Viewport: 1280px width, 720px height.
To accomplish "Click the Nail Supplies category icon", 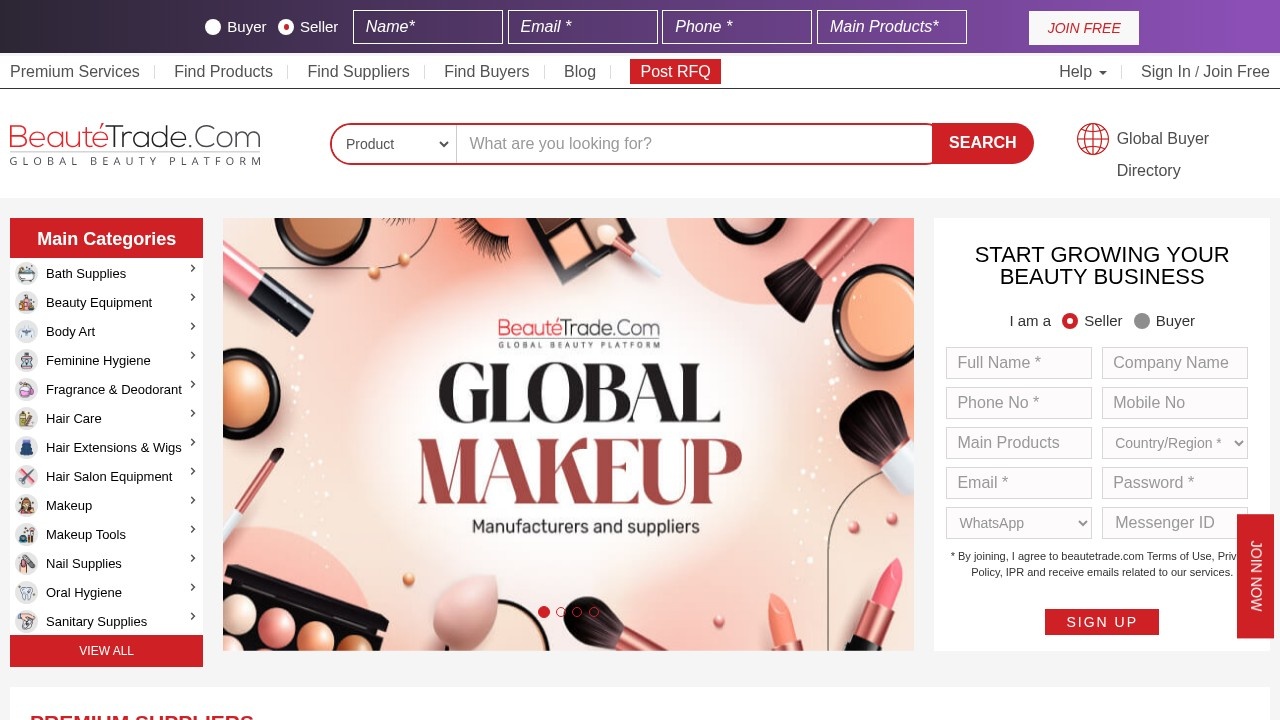I will click(x=27, y=563).
